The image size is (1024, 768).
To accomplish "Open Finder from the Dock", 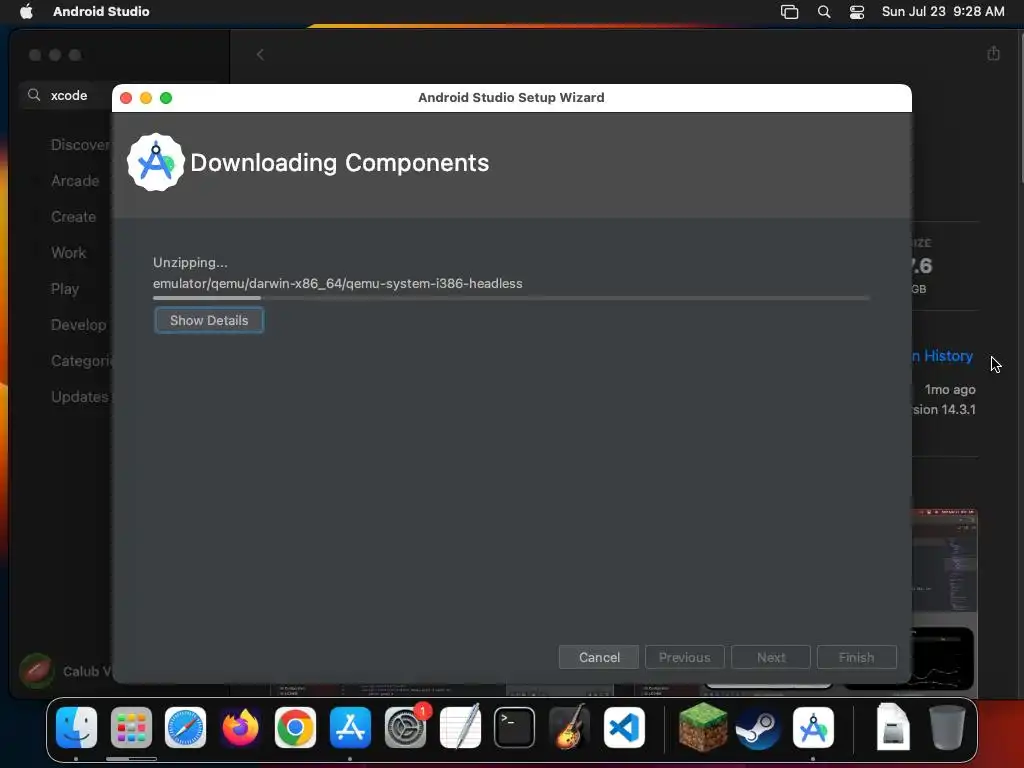I will tap(76, 728).
